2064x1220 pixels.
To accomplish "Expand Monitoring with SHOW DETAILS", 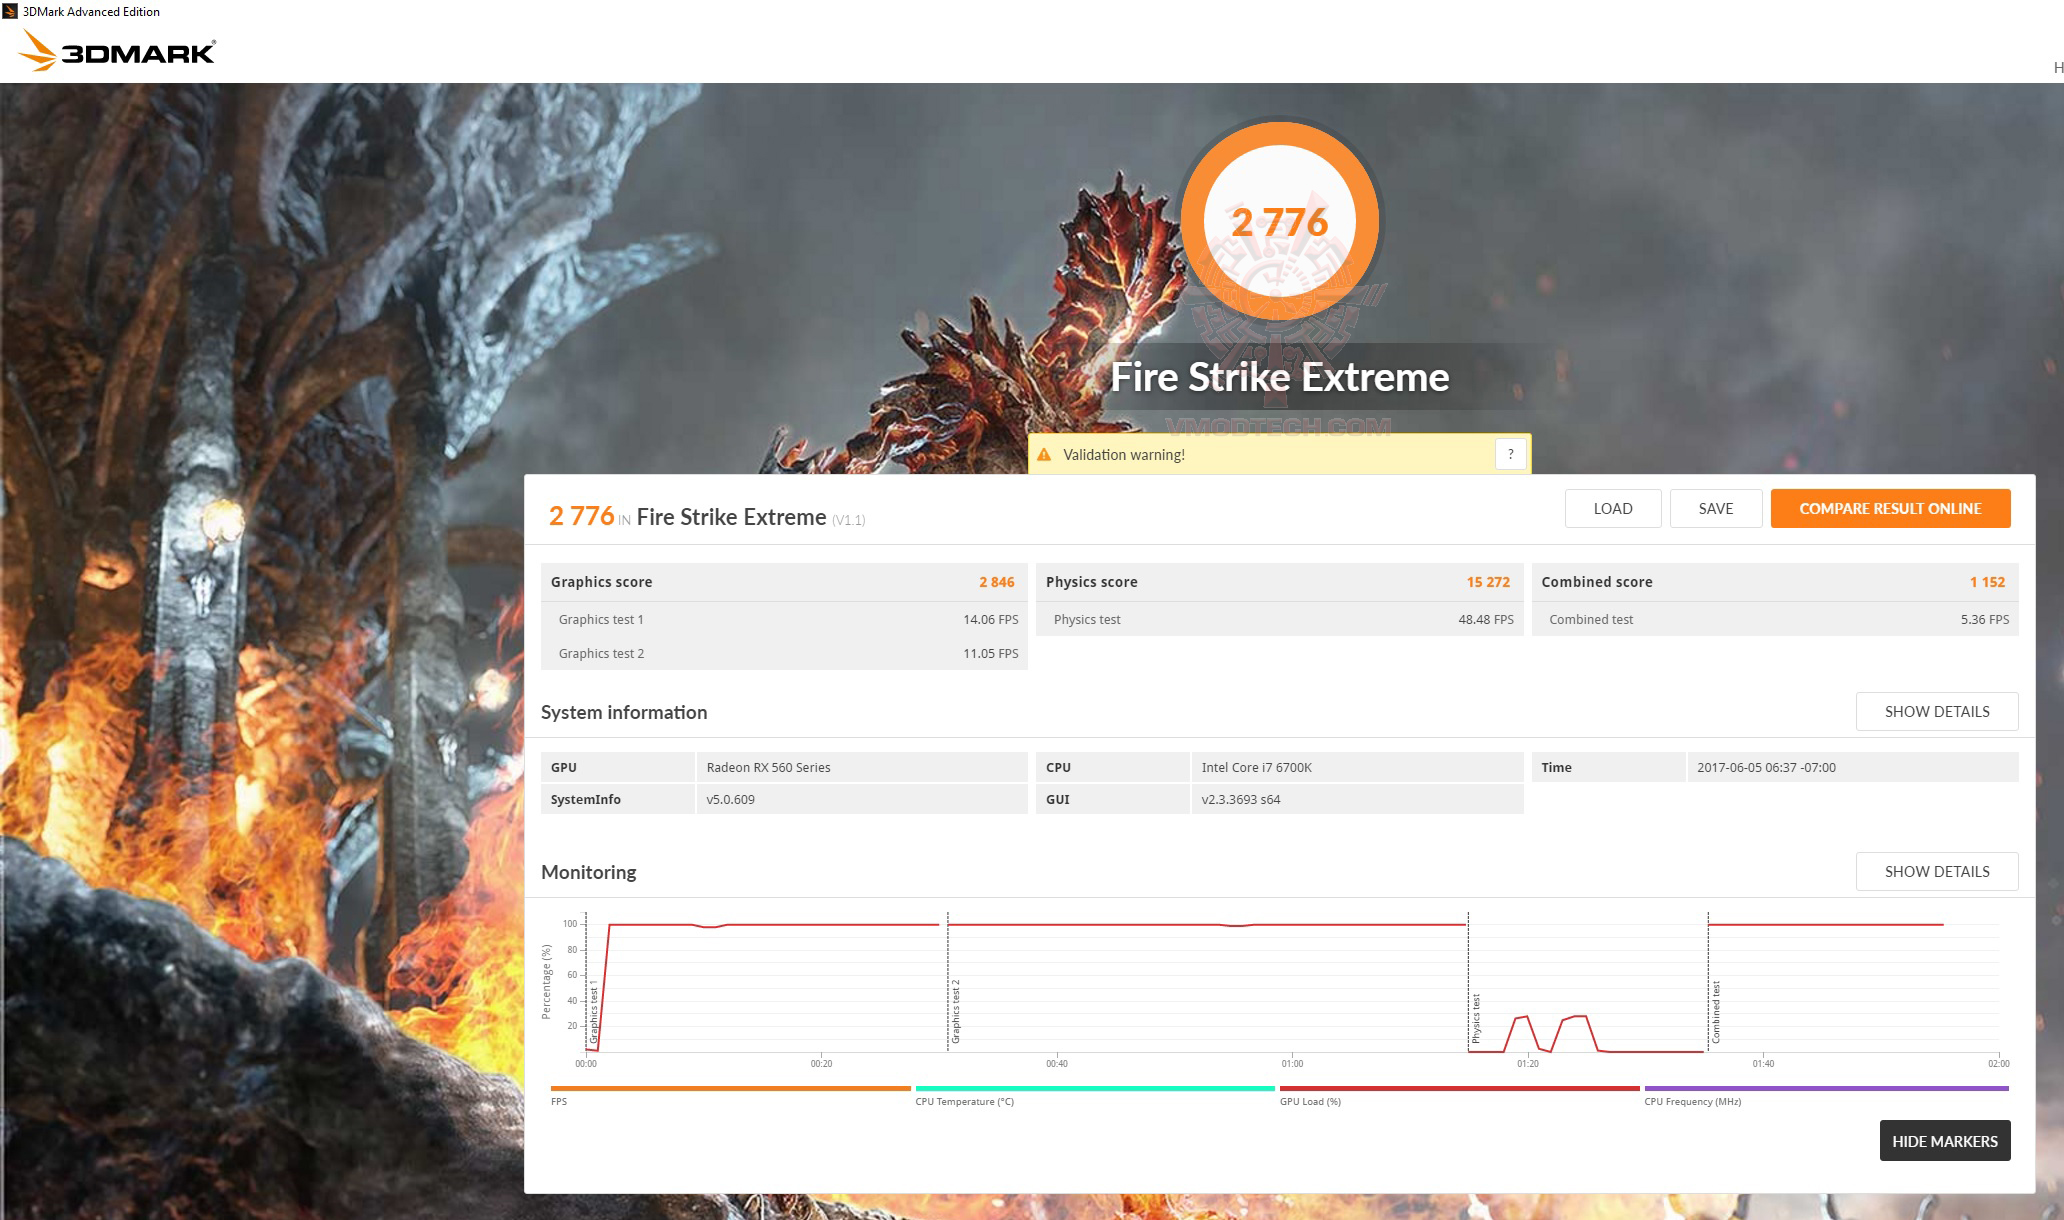I will pos(1936,871).
